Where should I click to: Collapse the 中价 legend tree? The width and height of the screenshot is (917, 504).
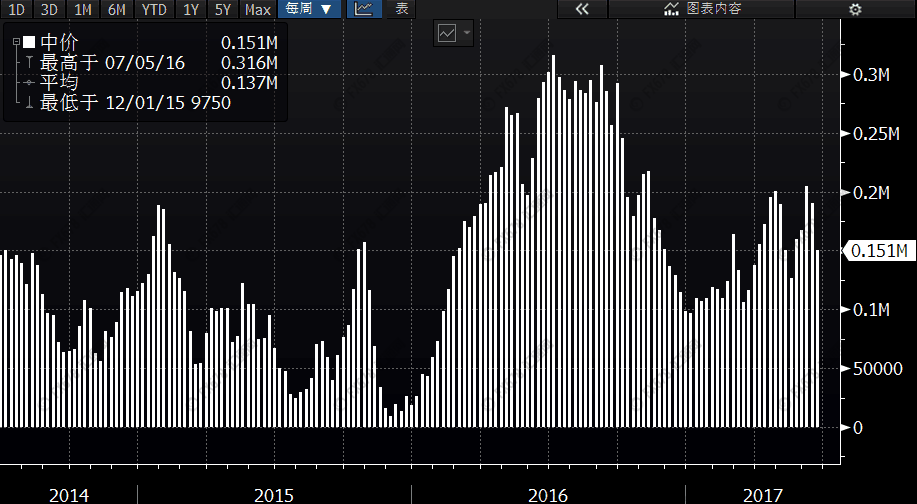click(16, 43)
